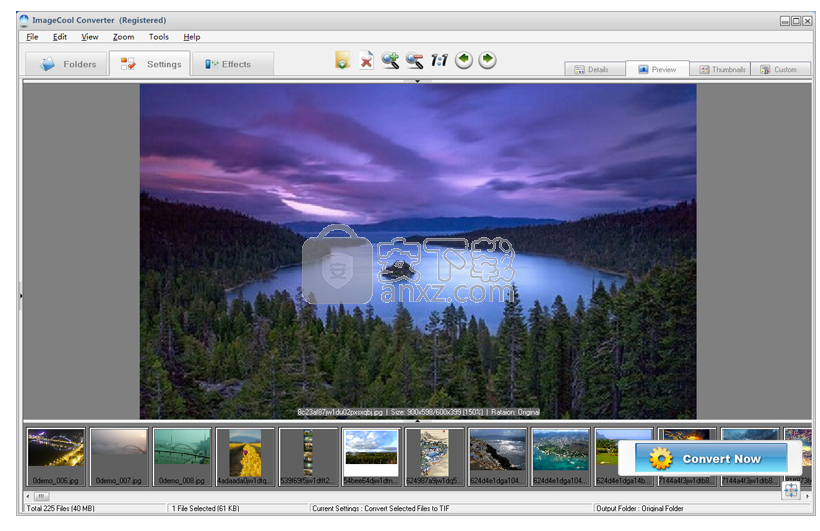The image size is (820, 531).
Task: Select the yellow flower field thumbnail 4adaada0jw1dtq
Action: pyautogui.click(x=245, y=457)
